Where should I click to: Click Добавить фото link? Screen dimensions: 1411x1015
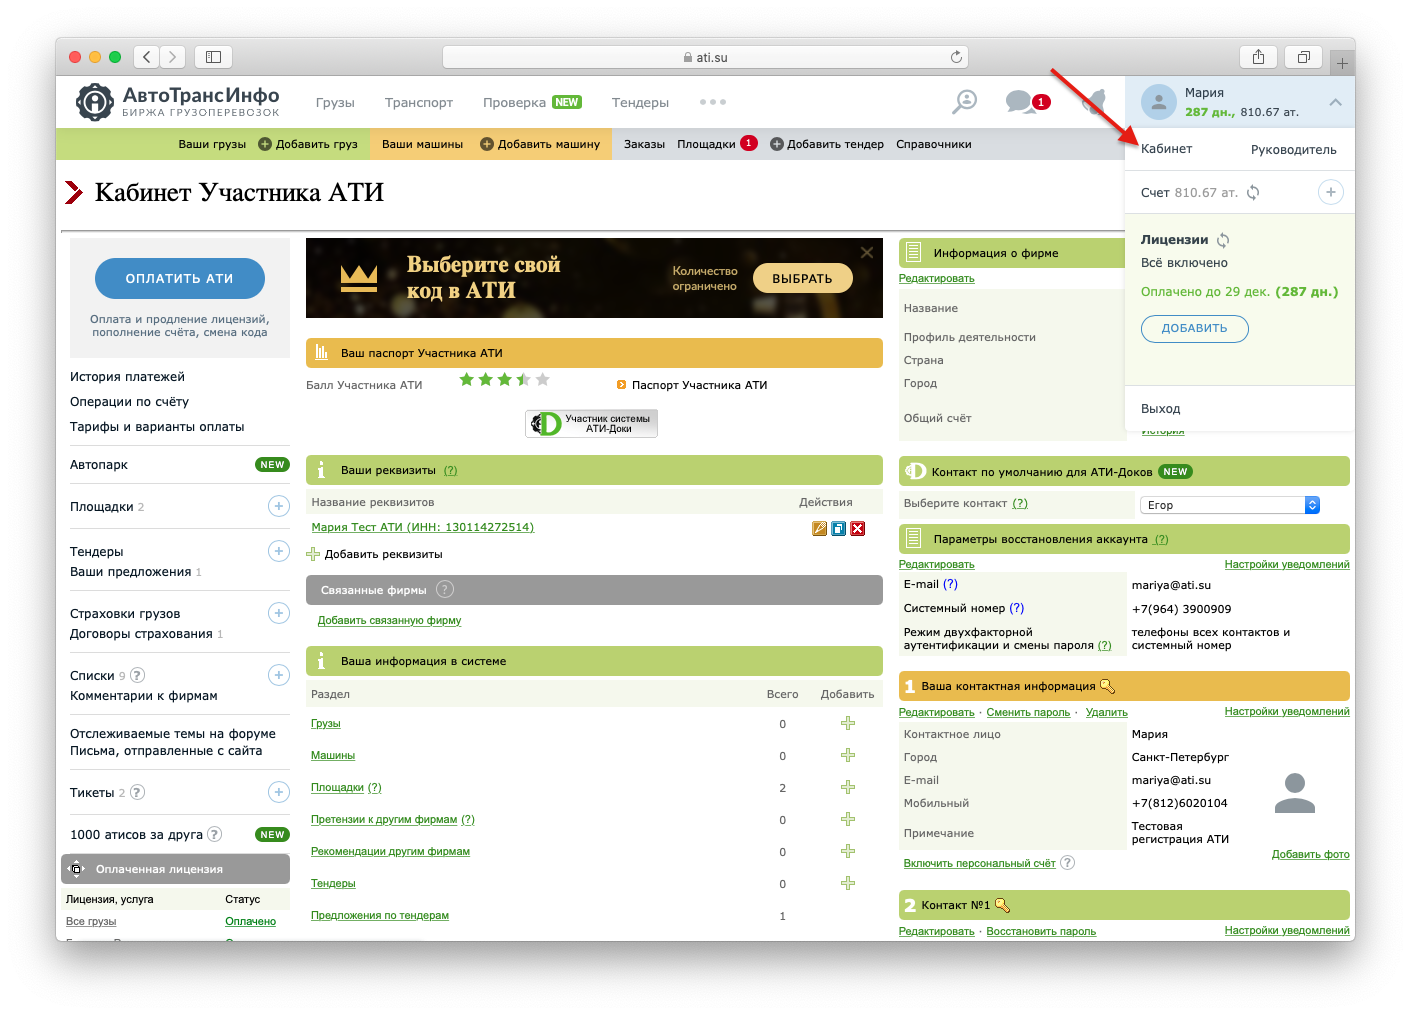coord(1310,854)
